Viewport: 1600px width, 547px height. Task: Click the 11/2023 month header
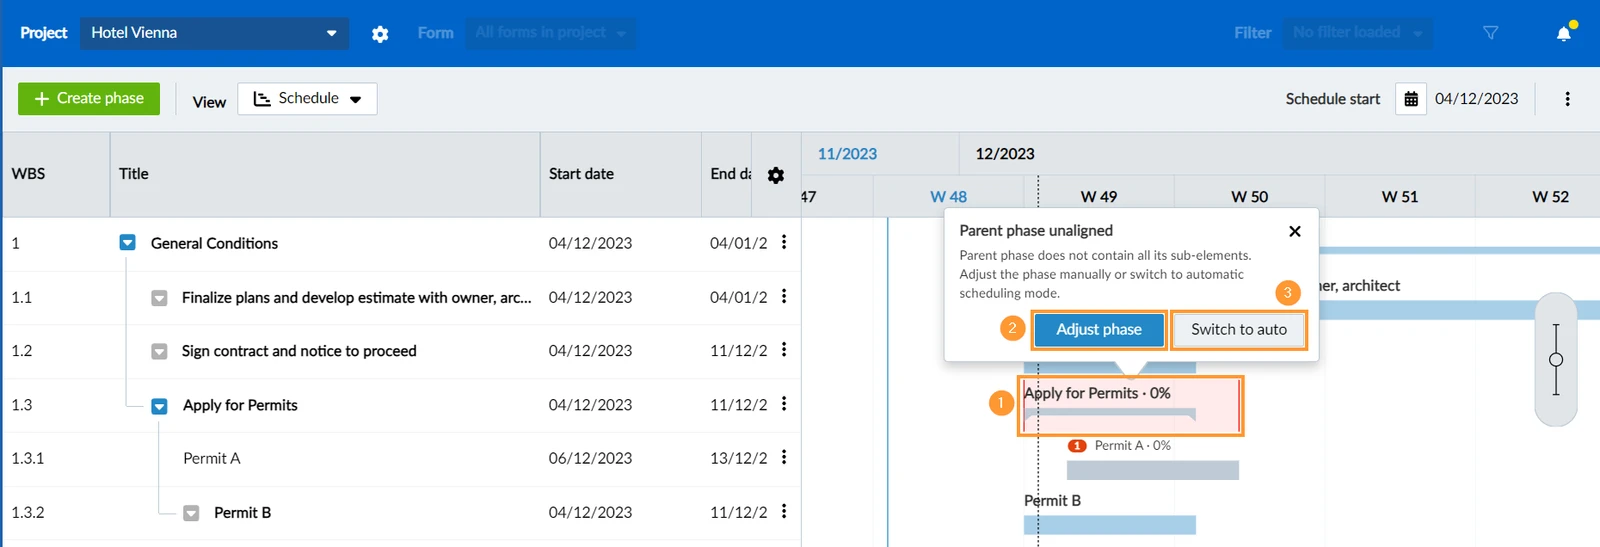coord(847,154)
